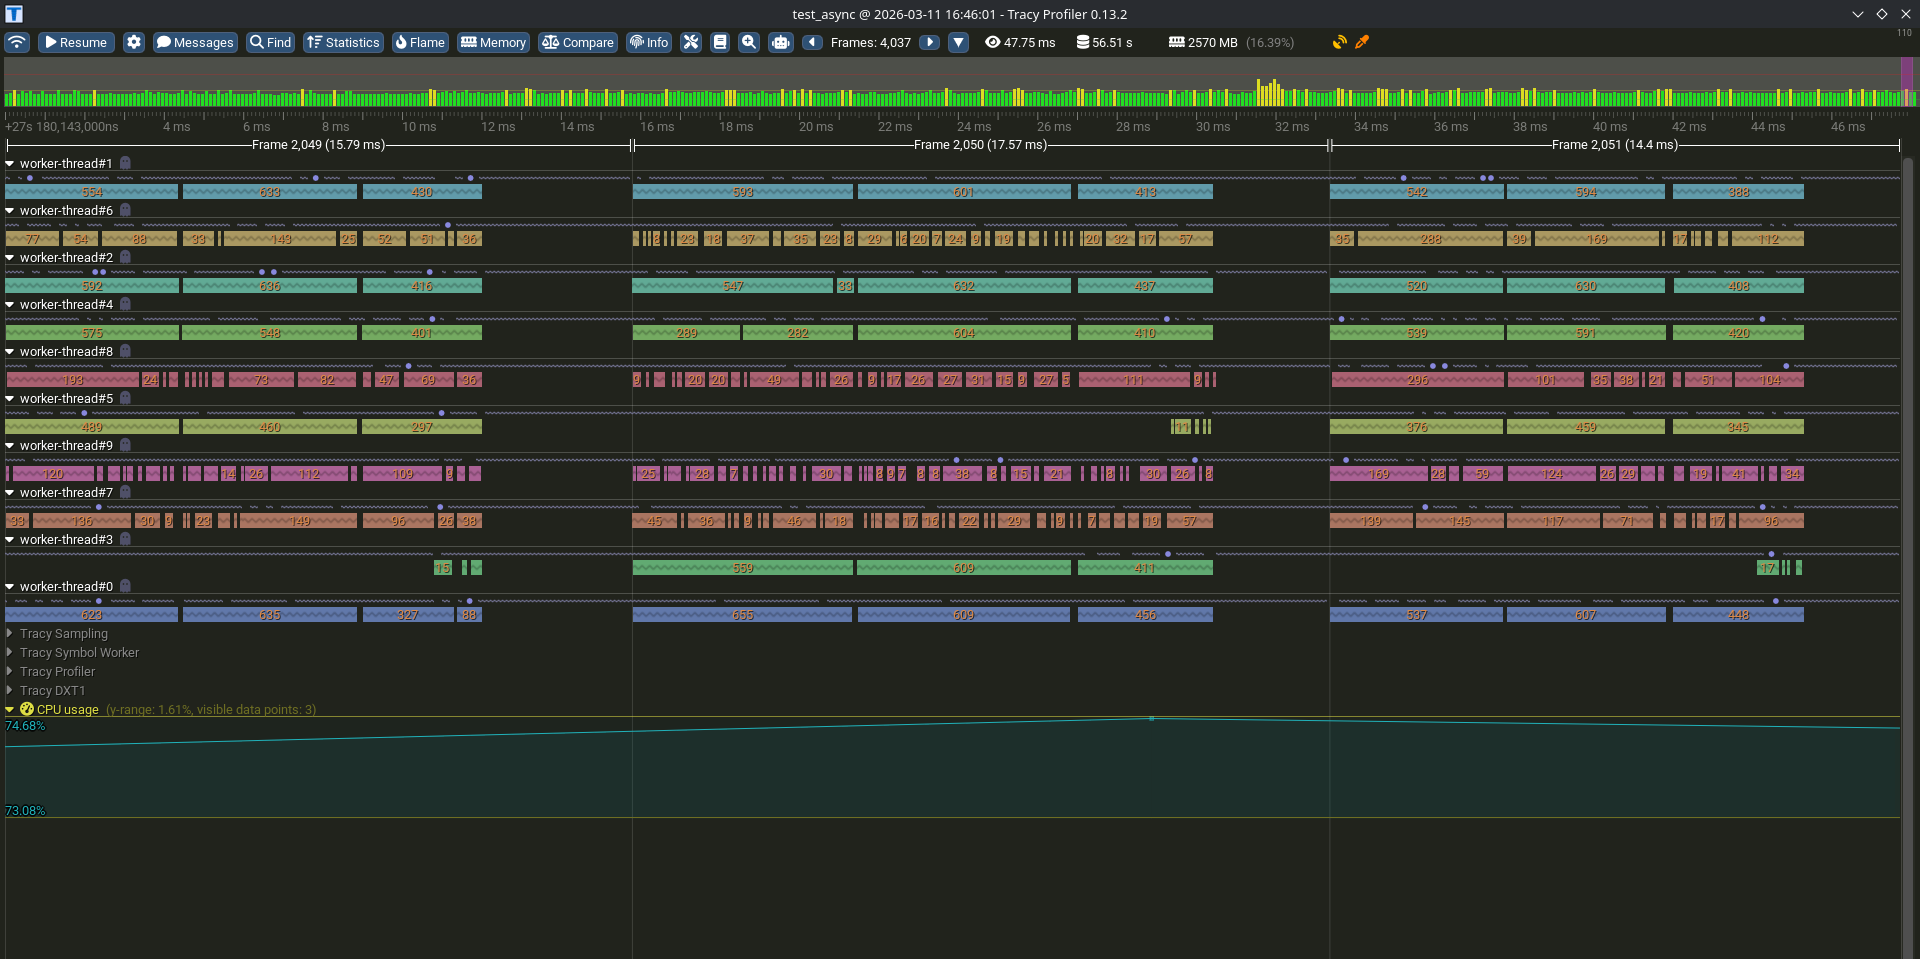Collapse the worker-thread#8 row
Viewport: 1920px width, 959px height.
click(10, 351)
